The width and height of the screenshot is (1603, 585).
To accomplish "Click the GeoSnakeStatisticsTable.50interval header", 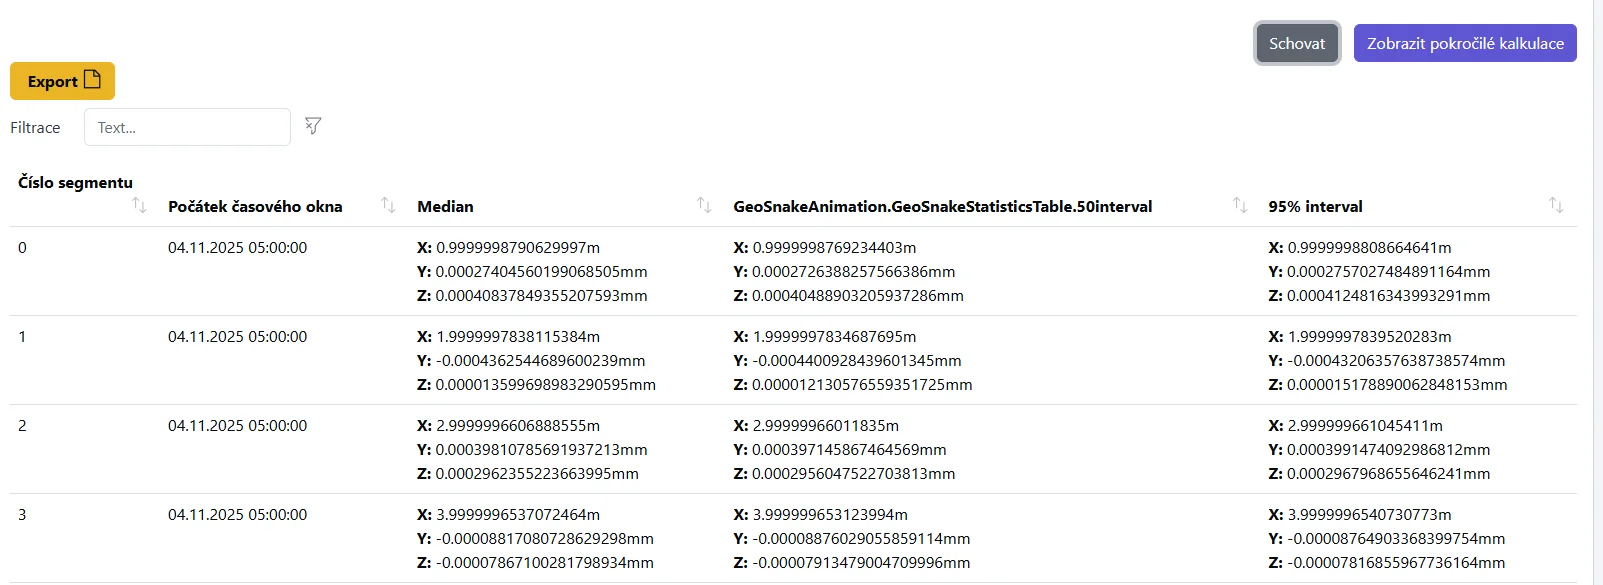I will point(942,207).
